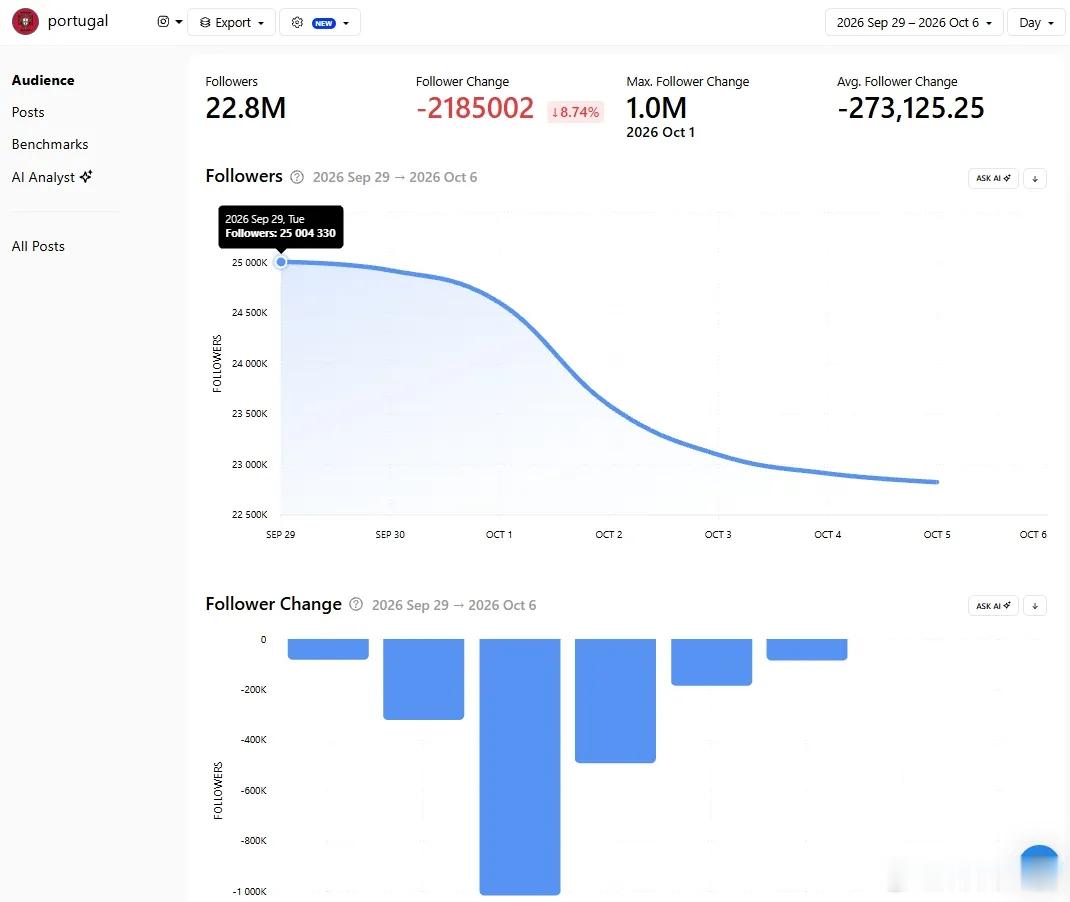
Task: Click the Sep 29 data point on chart
Action: (281, 262)
